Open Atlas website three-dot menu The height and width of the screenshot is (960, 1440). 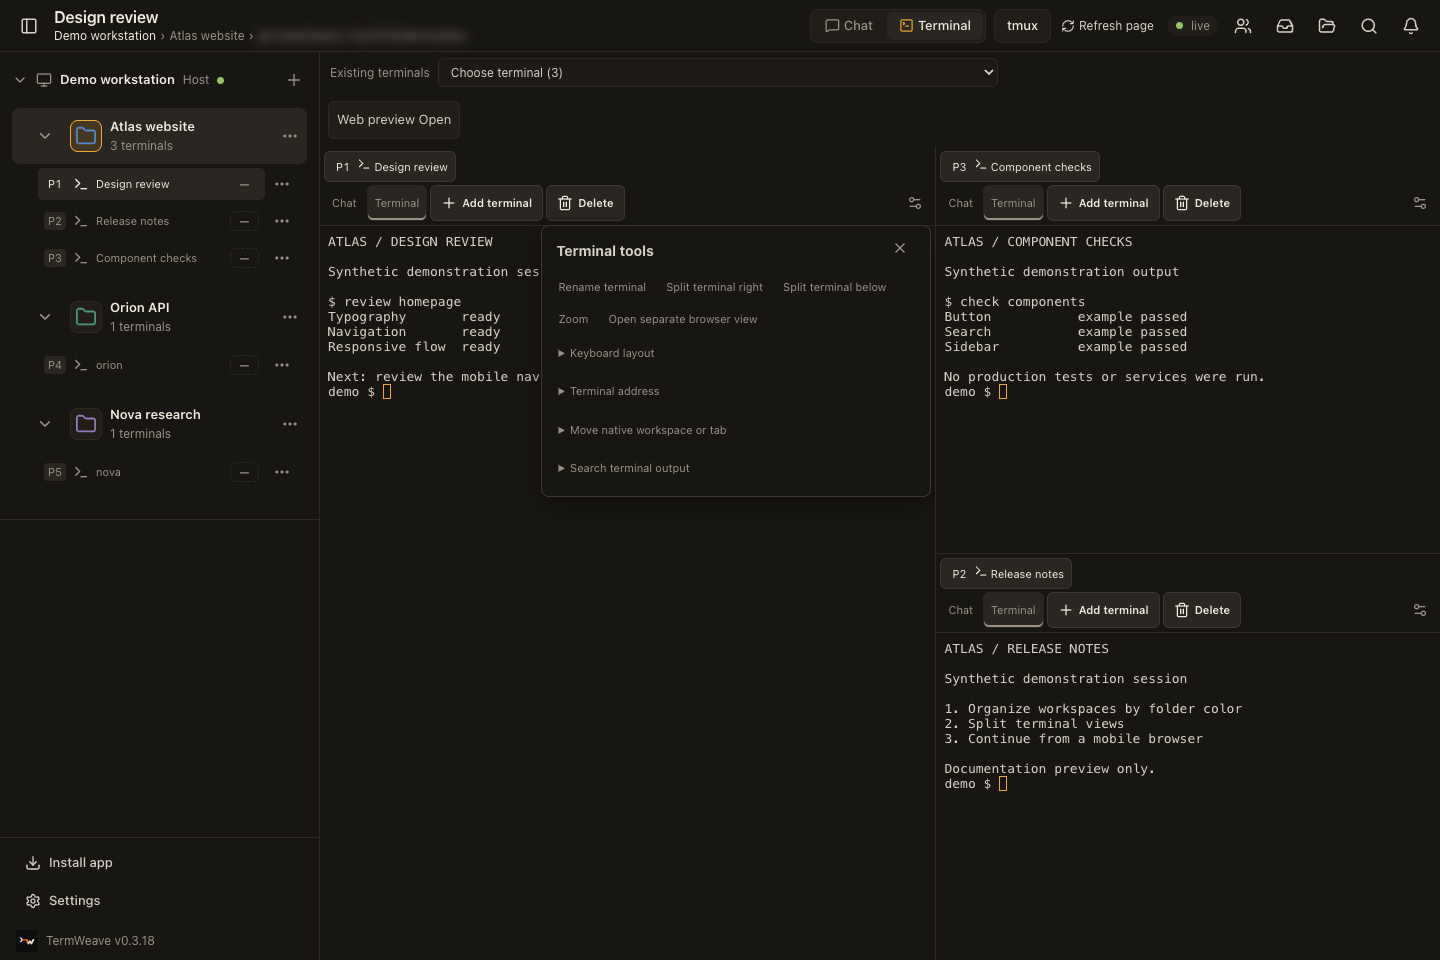coord(290,136)
